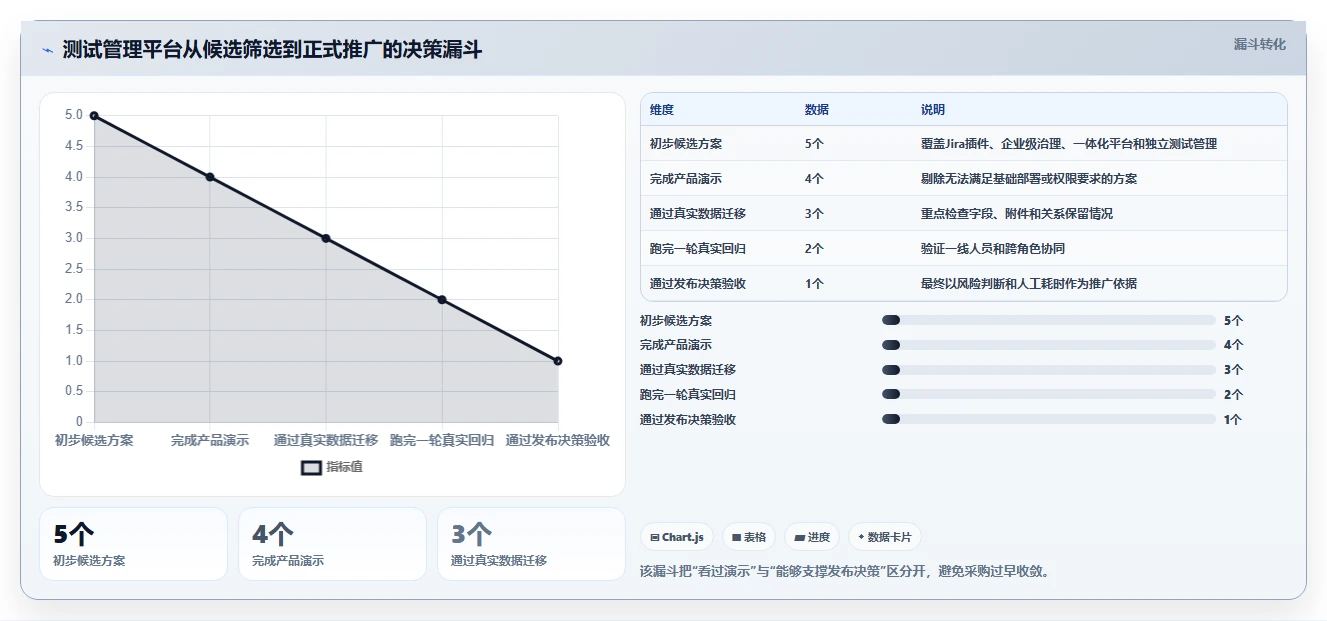1327x621 pixels.
Task: Click the 初步候选方案 progress bar
Action: pos(1048,320)
